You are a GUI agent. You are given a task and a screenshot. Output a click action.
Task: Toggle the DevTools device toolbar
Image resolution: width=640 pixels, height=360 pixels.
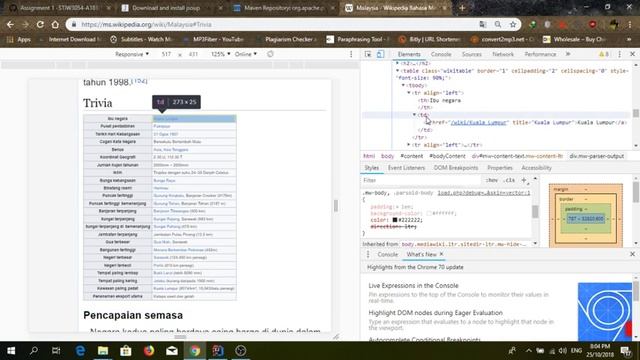(380, 54)
